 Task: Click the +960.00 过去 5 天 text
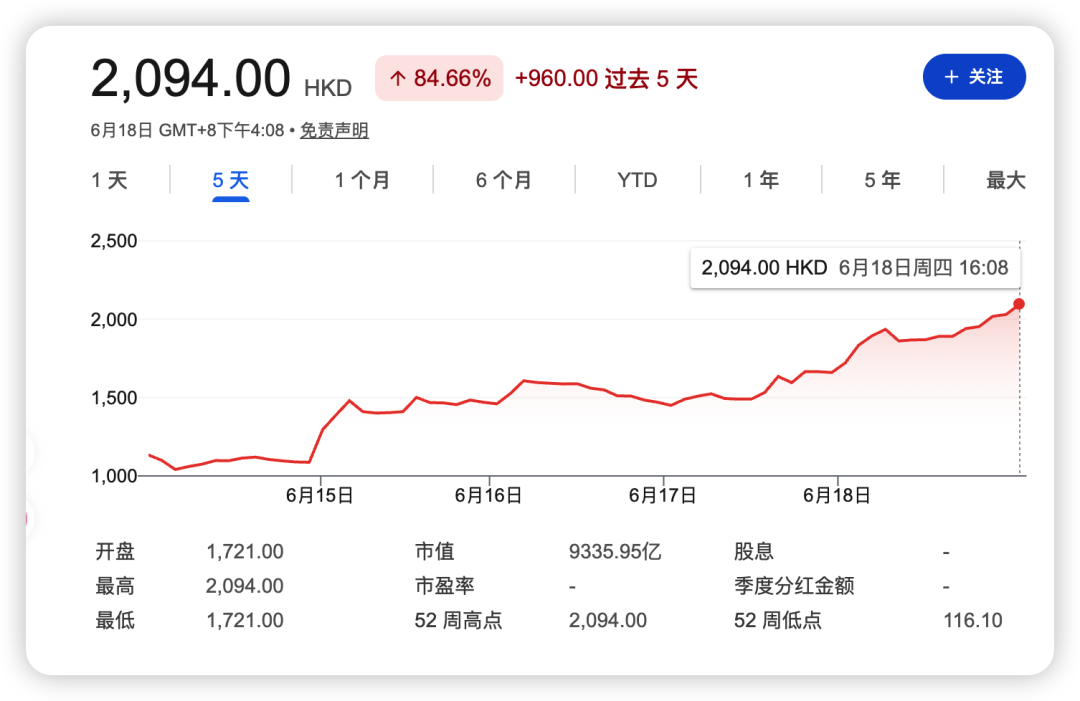[606, 79]
